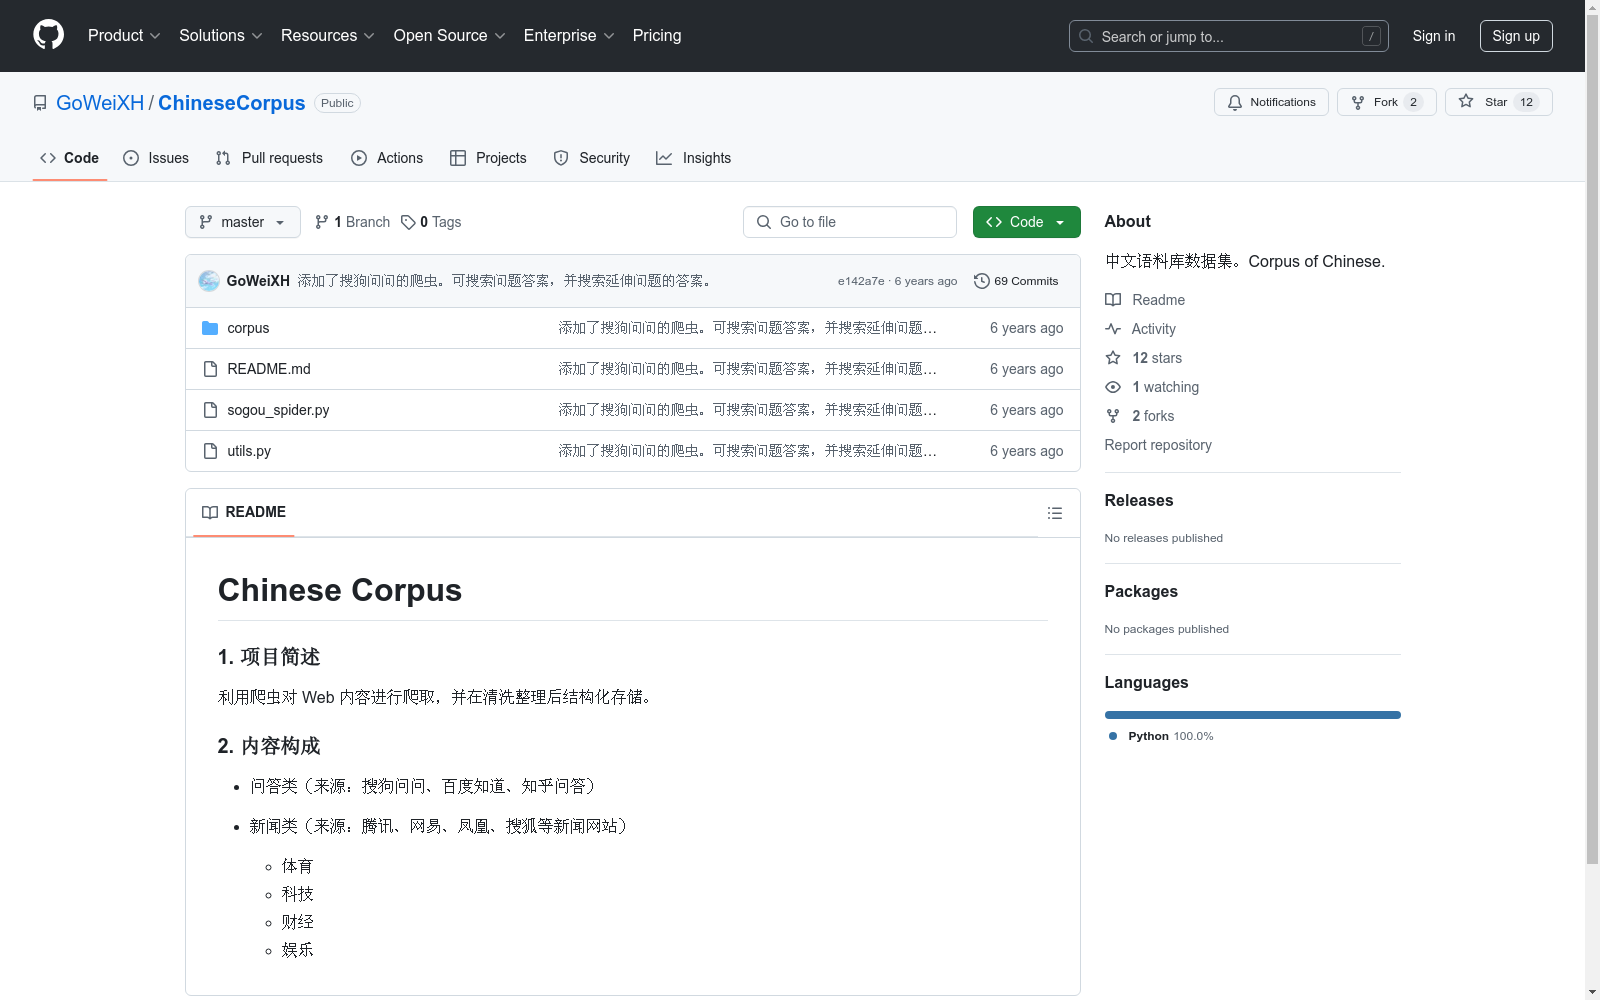Switch to the Issues tab
Image resolution: width=1600 pixels, height=1000 pixels.
tap(156, 158)
